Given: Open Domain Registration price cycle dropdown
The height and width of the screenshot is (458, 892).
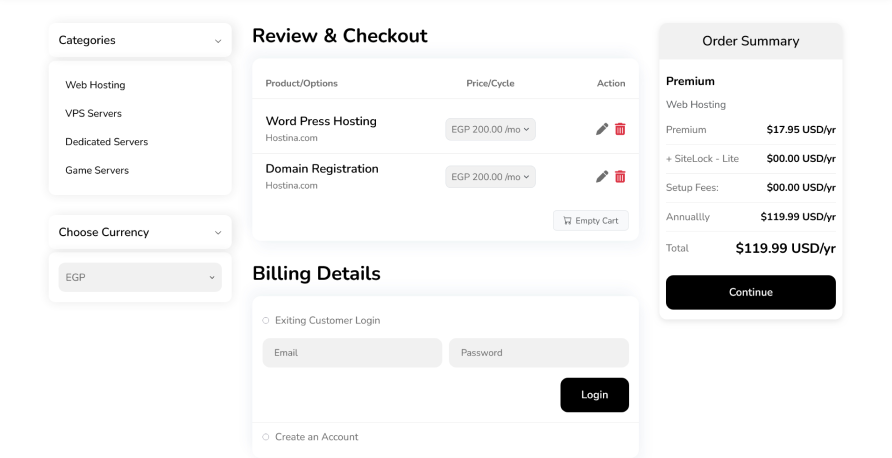Looking at the screenshot, I should pyautogui.click(x=490, y=177).
